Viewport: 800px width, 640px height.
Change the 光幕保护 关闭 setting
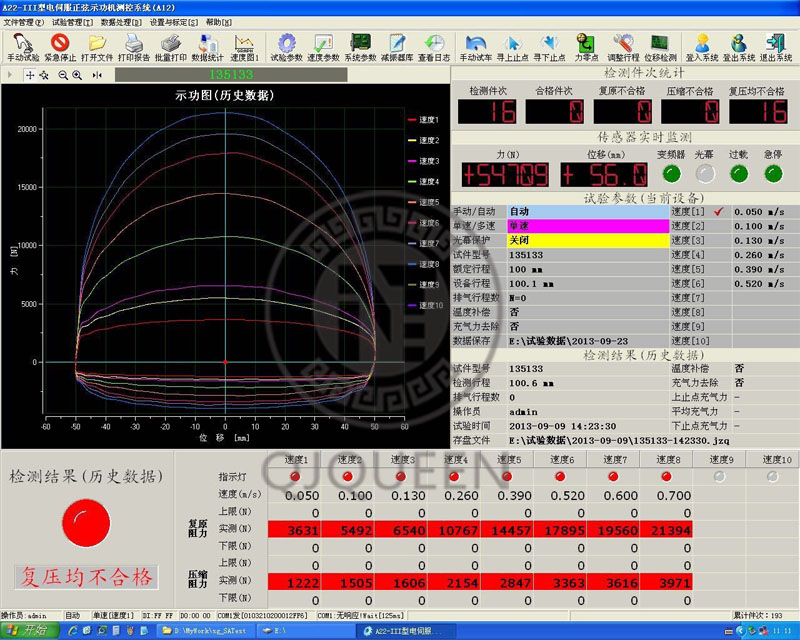(x=586, y=241)
